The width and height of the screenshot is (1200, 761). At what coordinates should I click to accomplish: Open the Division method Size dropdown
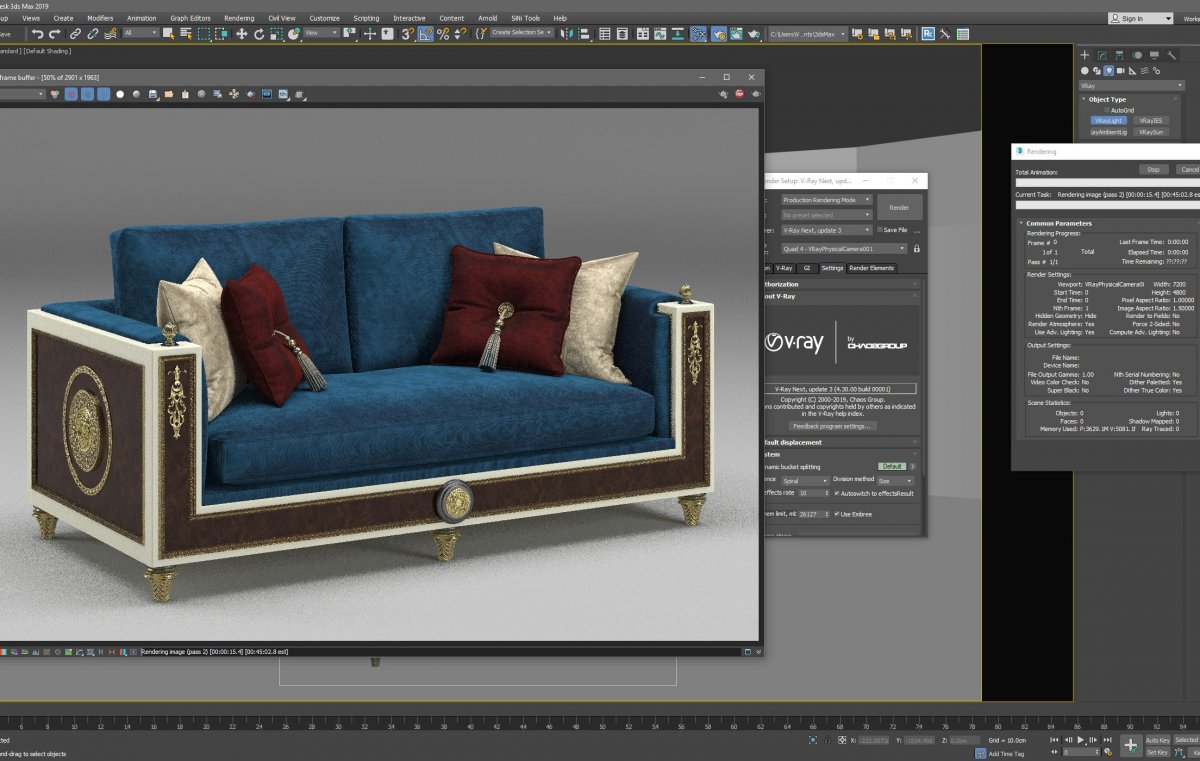tap(895, 481)
